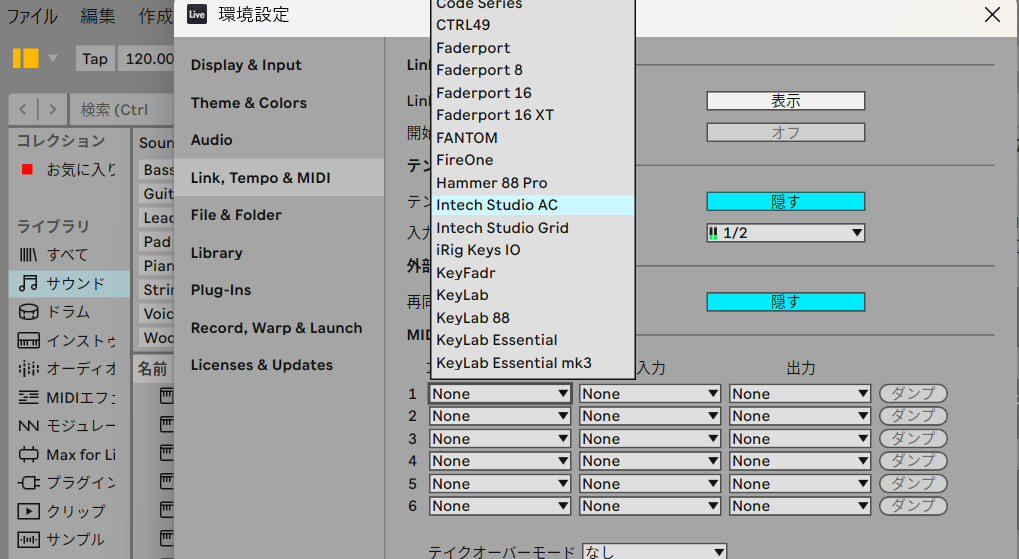Click the MIDI Effects (MIDIエフェクト) icon
This screenshot has width=1019, height=559.
[28, 398]
